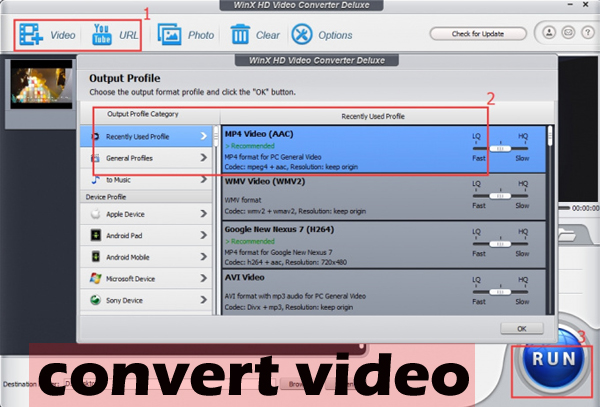
Task: Select to Music category
Action: tap(146, 179)
